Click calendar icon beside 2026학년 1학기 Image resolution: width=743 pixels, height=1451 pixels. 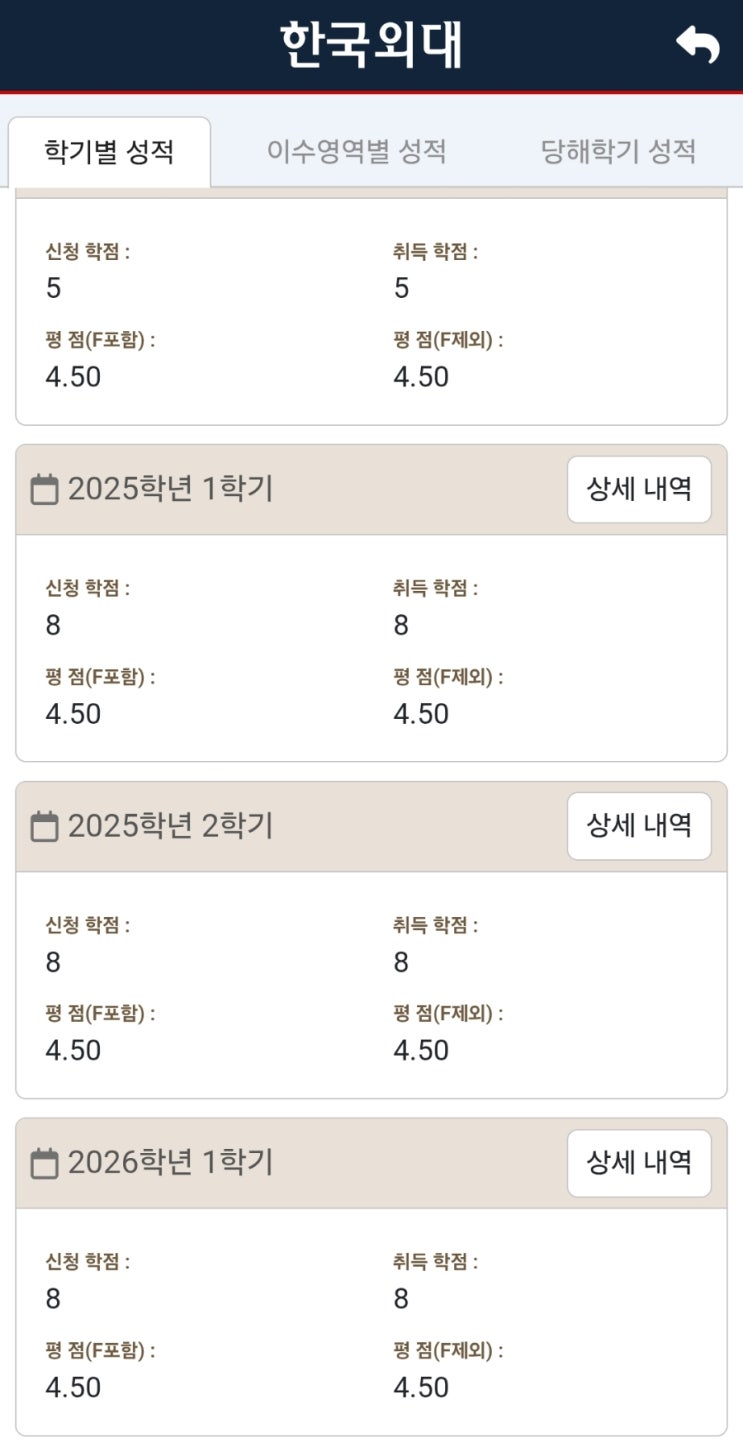[44, 1164]
